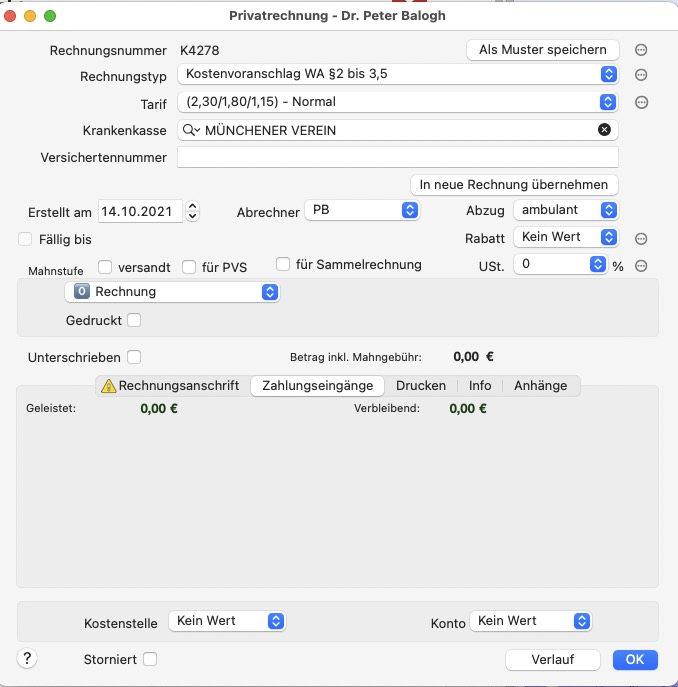Open the ellipsis options beside Rechnungstyp
Screen dimensions: 678x687
641,75
